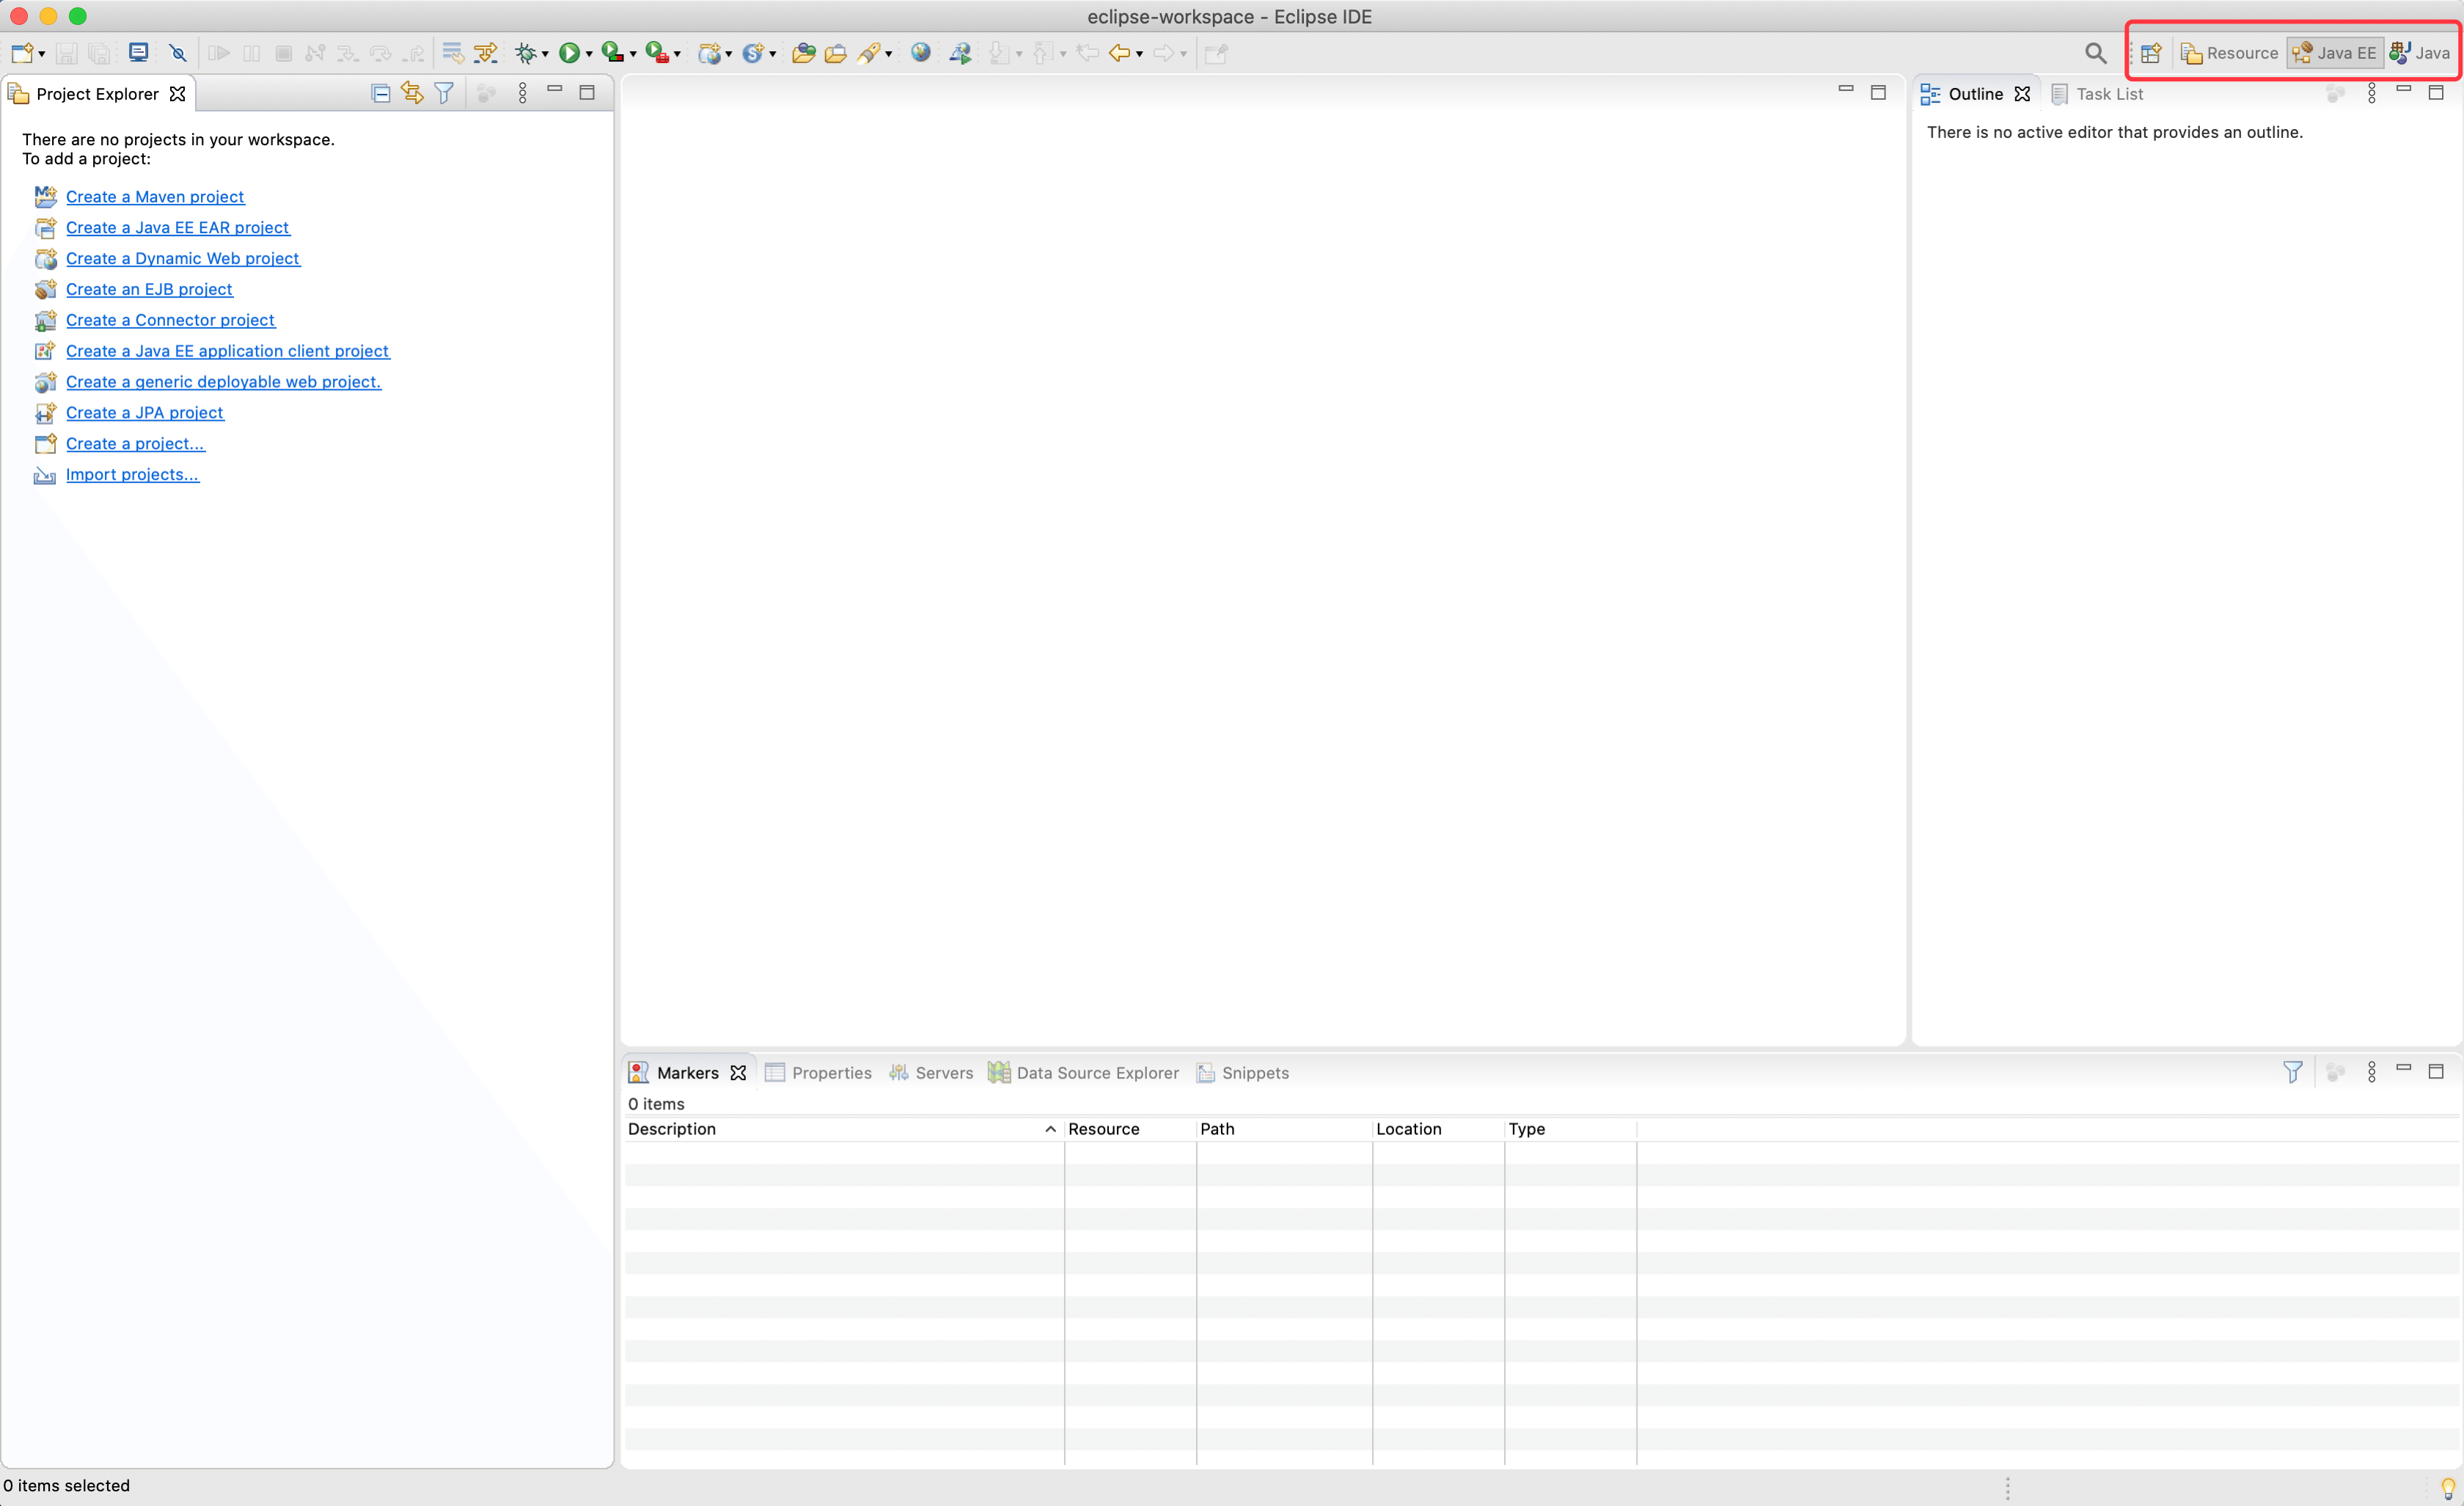The image size is (2464, 1506).
Task: Open the Outline panel View Menu
Action: click(2371, 93)
